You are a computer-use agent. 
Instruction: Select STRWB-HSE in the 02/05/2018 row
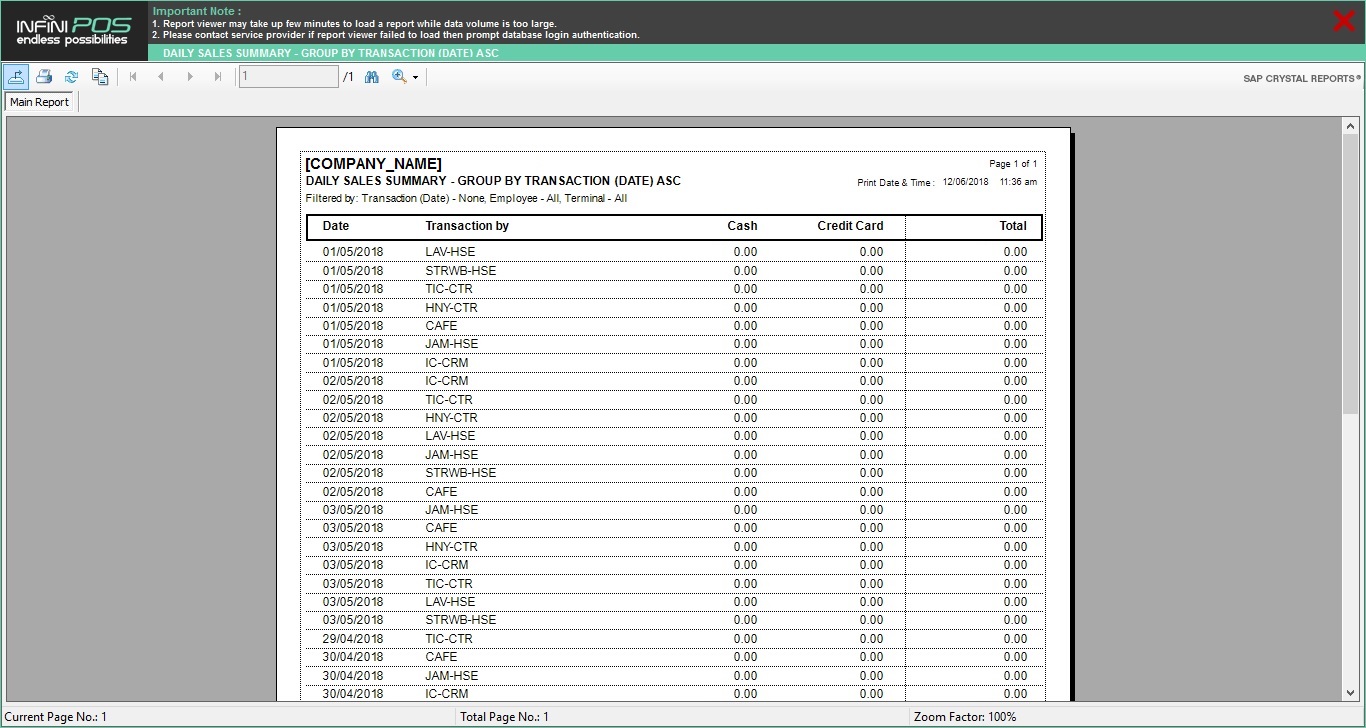(x=460, y=473)
